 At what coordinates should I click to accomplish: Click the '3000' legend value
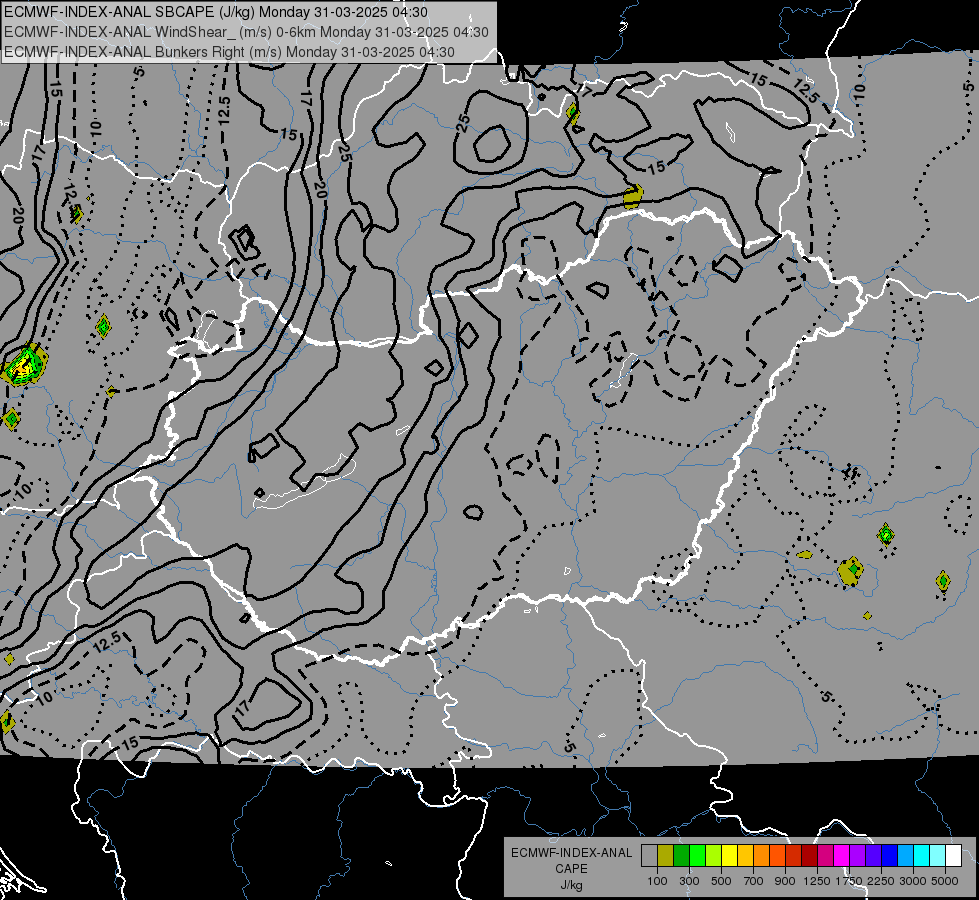click(912, 881)
